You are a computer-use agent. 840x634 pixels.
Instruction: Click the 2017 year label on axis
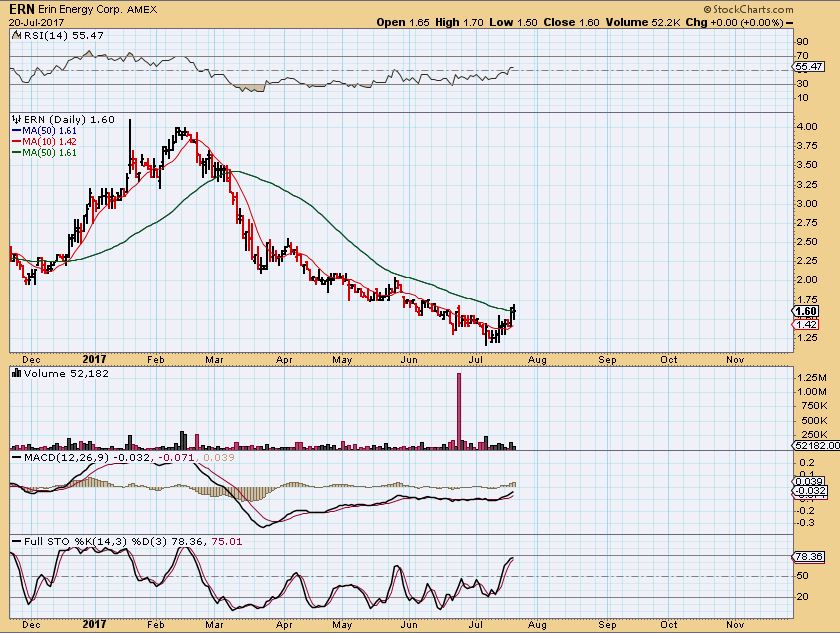pos(94,357)
